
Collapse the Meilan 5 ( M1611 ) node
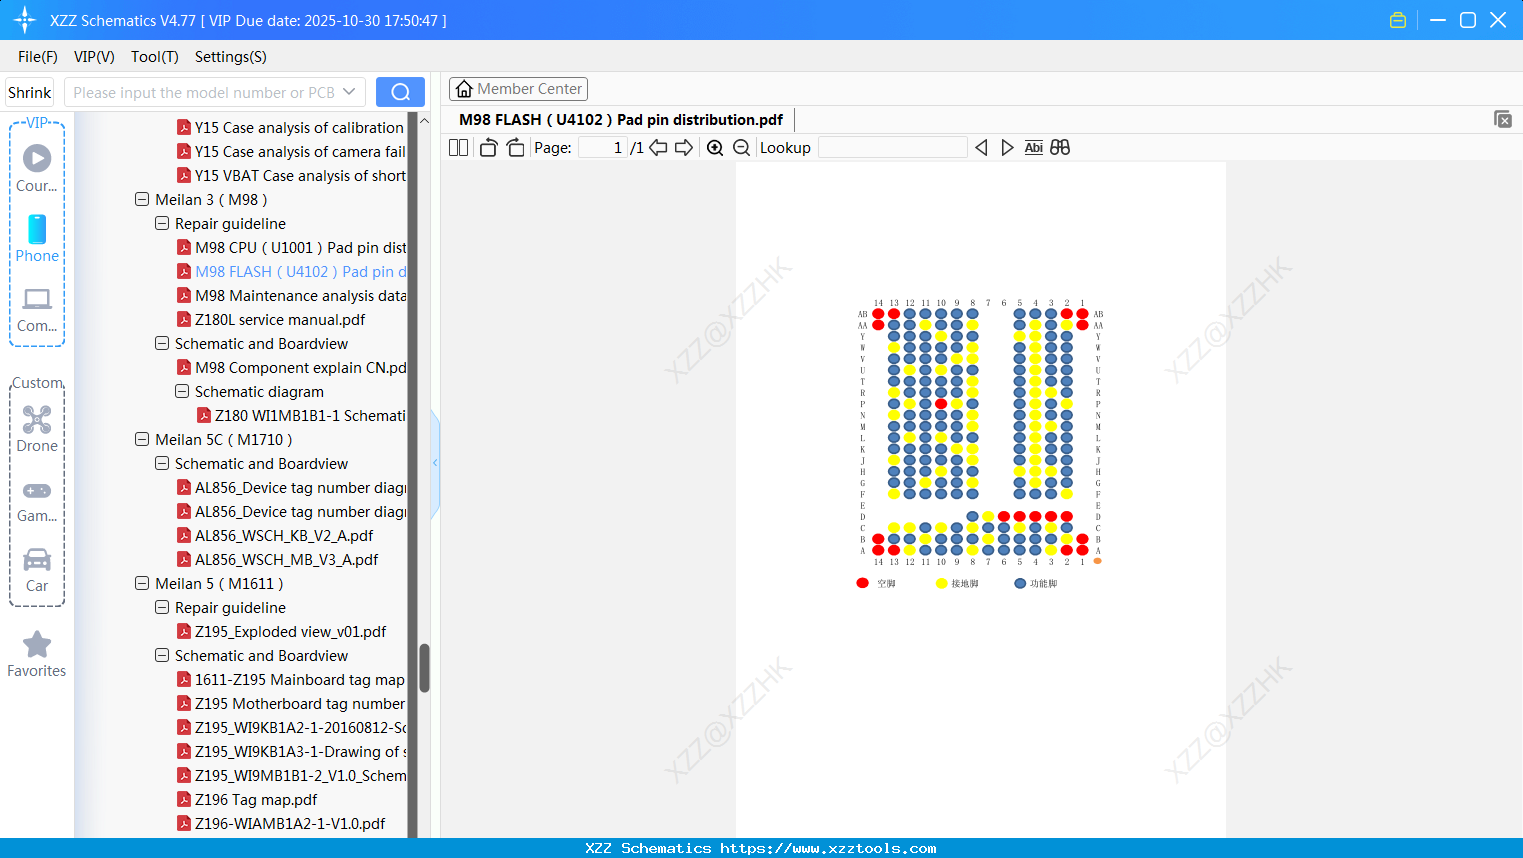tap(142, 584)
